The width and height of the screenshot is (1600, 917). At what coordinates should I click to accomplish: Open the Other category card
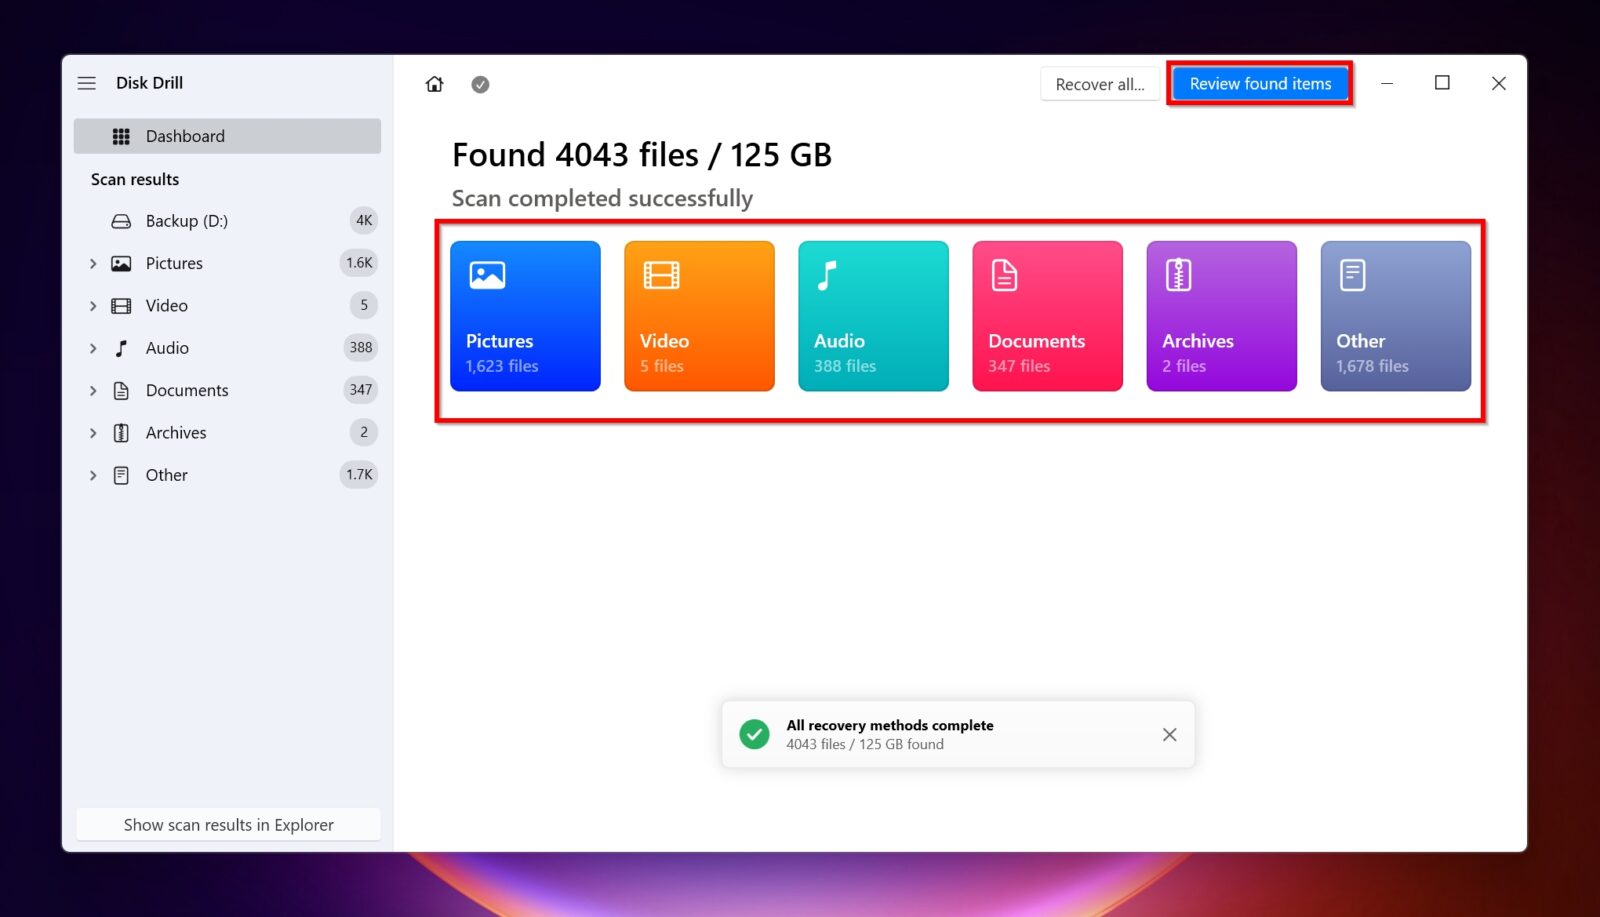coord(1394,315)
